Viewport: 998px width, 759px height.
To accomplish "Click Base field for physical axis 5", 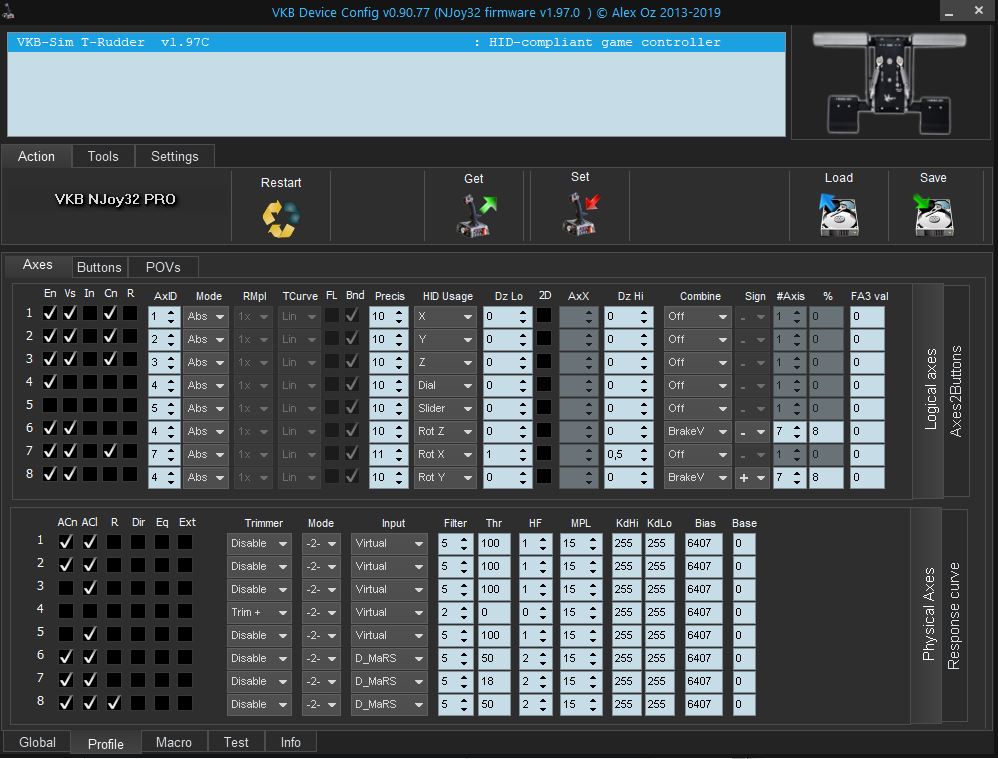I will 743,635.
